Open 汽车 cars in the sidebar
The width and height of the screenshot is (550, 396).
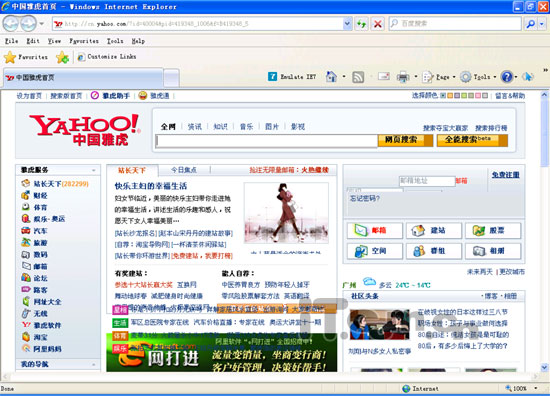34,231
